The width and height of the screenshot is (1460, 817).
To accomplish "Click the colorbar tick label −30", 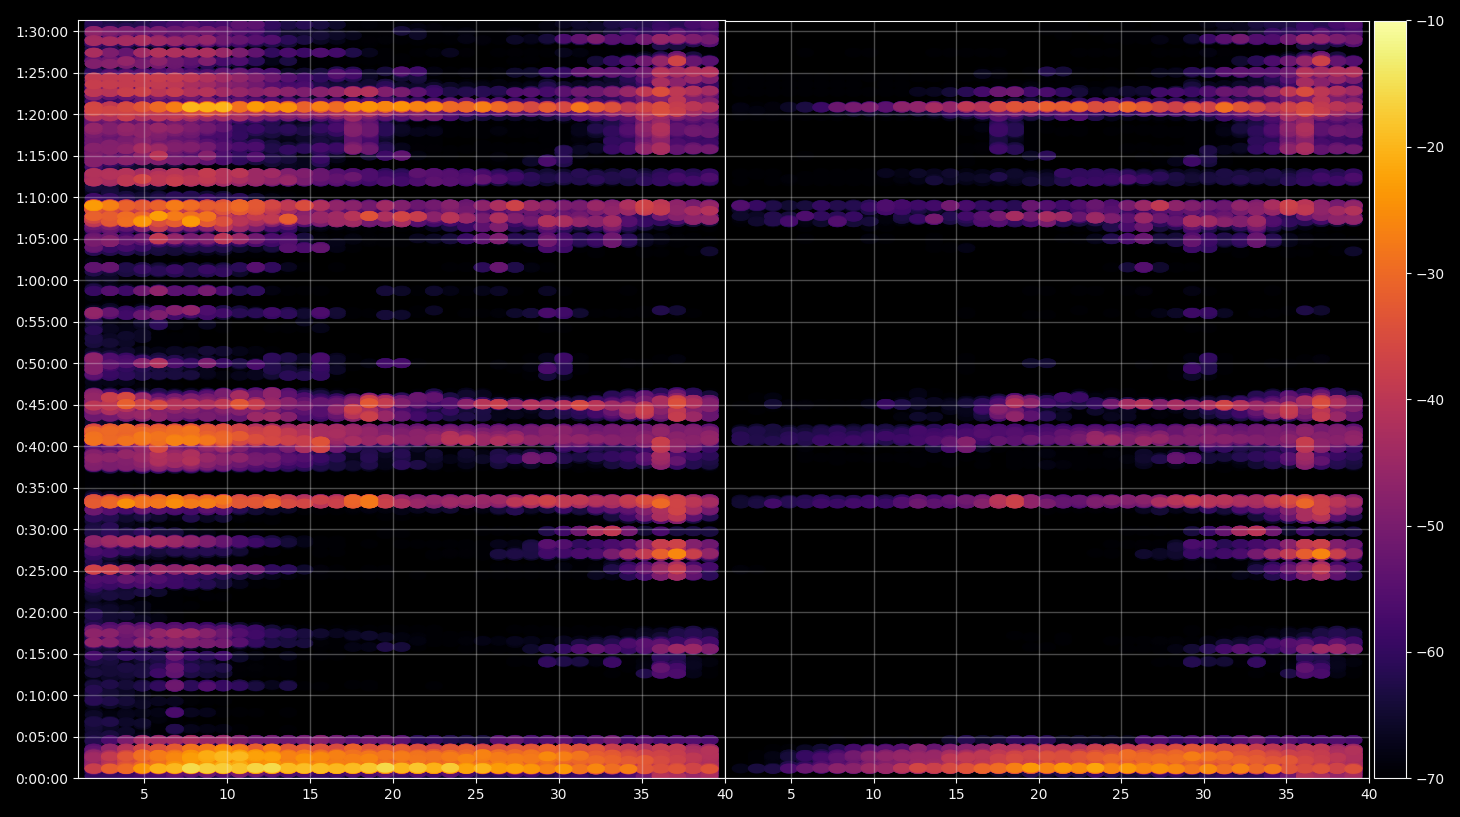I will coord(1430,274).
